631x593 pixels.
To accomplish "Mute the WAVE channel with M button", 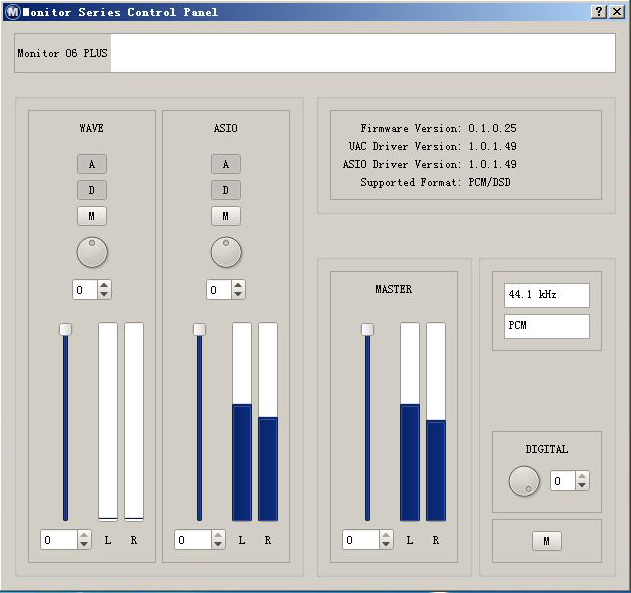I will [92, 216].
